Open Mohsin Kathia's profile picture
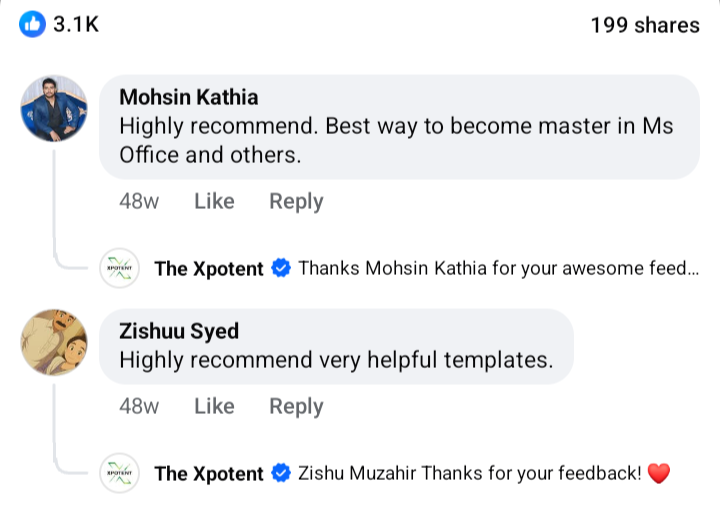The image size is (720, 508). [x=54, y=109]
